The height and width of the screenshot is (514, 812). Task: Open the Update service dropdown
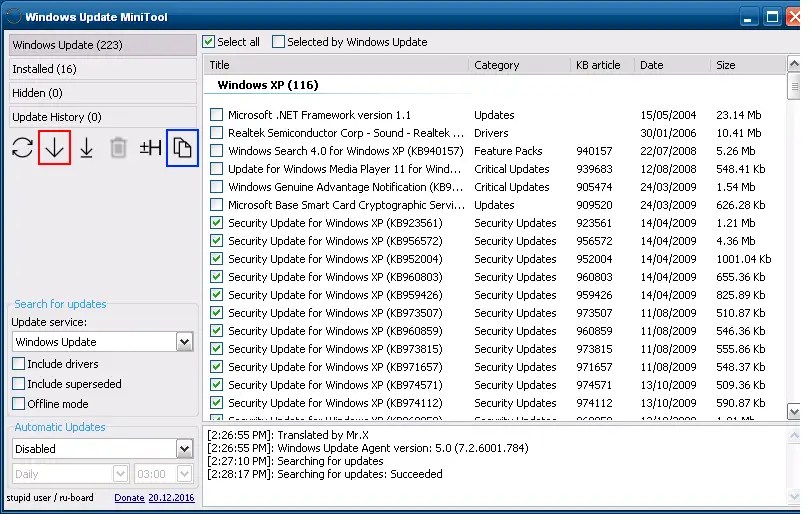click(184, 342)
